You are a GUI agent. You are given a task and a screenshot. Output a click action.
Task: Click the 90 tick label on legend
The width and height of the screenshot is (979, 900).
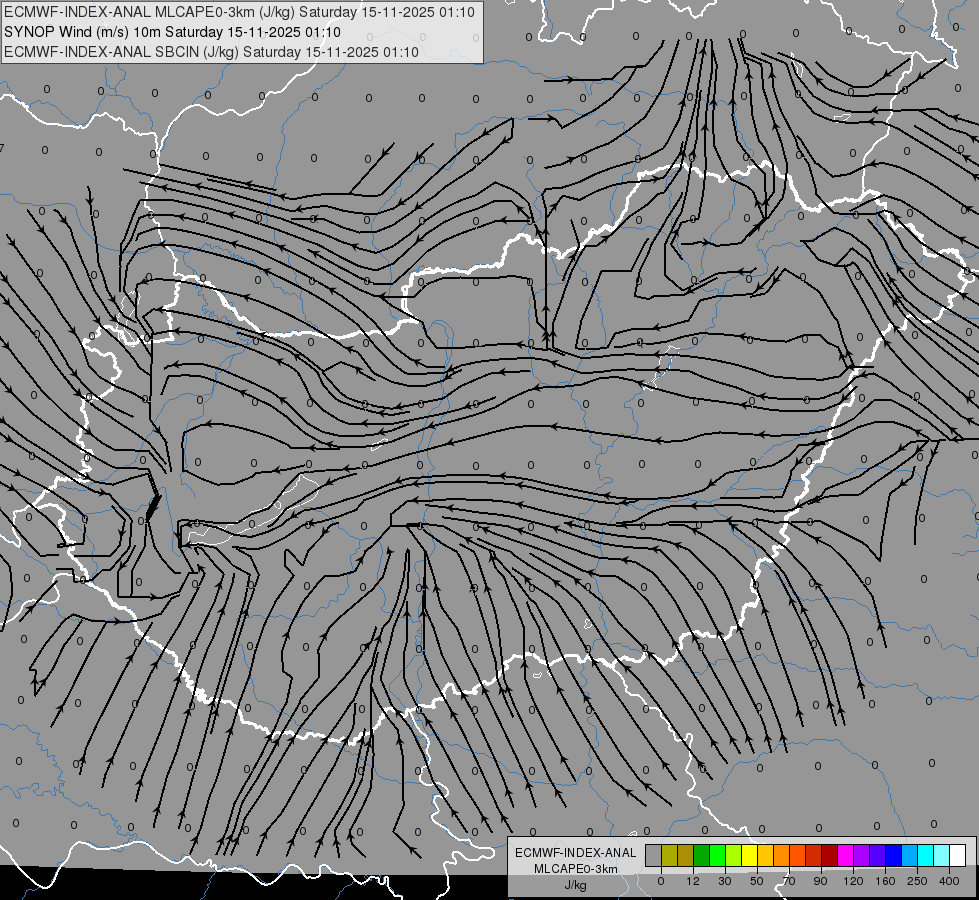(820, 881)
